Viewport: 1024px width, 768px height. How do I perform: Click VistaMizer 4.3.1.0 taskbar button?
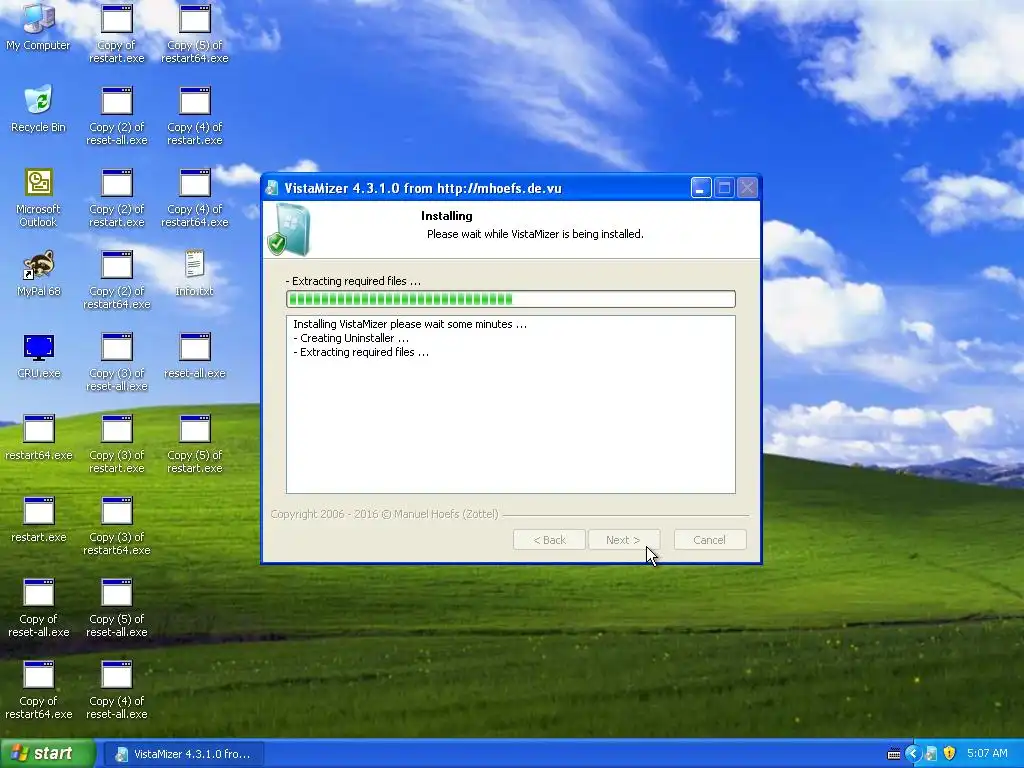coord(184,754)
